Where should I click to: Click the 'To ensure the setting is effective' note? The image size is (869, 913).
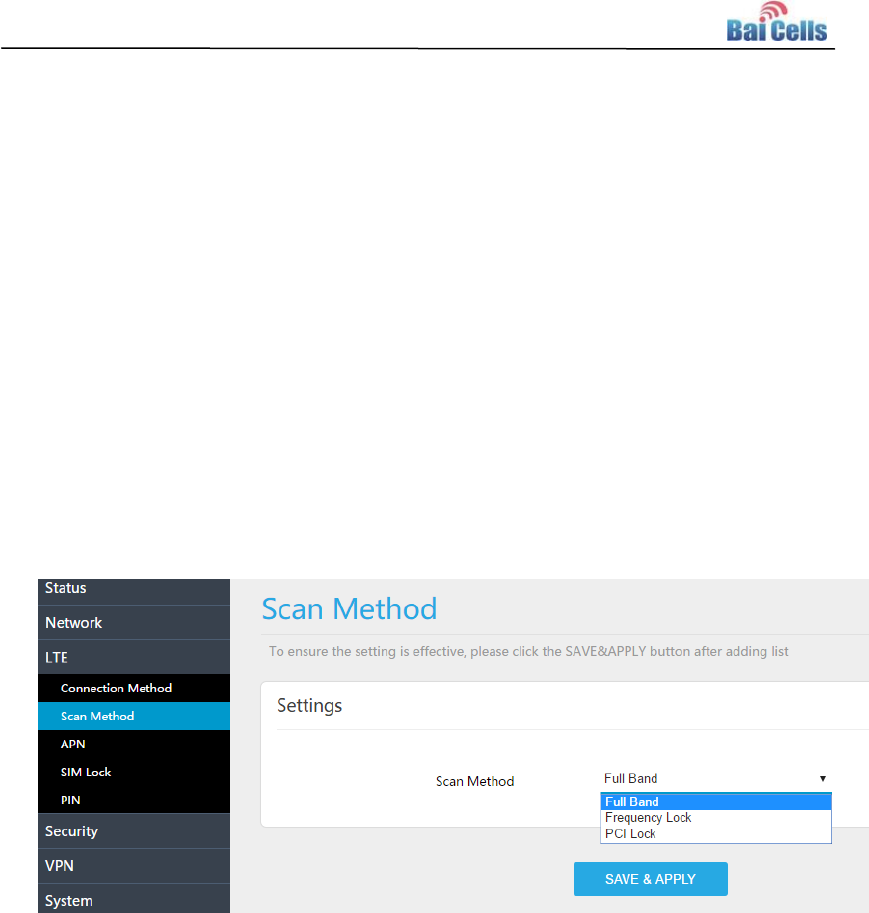528,652
